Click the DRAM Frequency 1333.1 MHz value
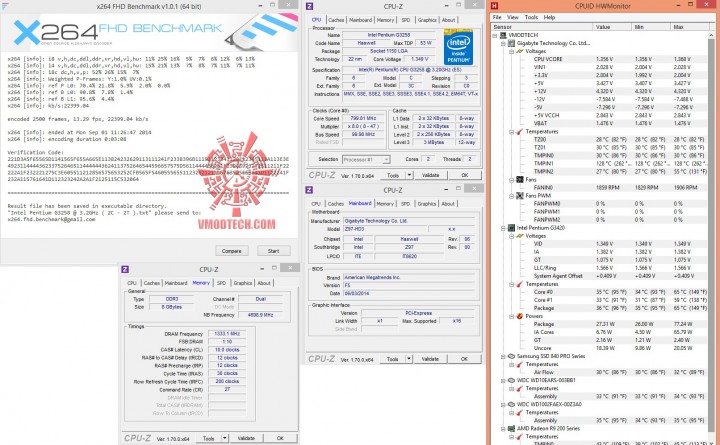The image size is (720, 445). tap(227, 334)
